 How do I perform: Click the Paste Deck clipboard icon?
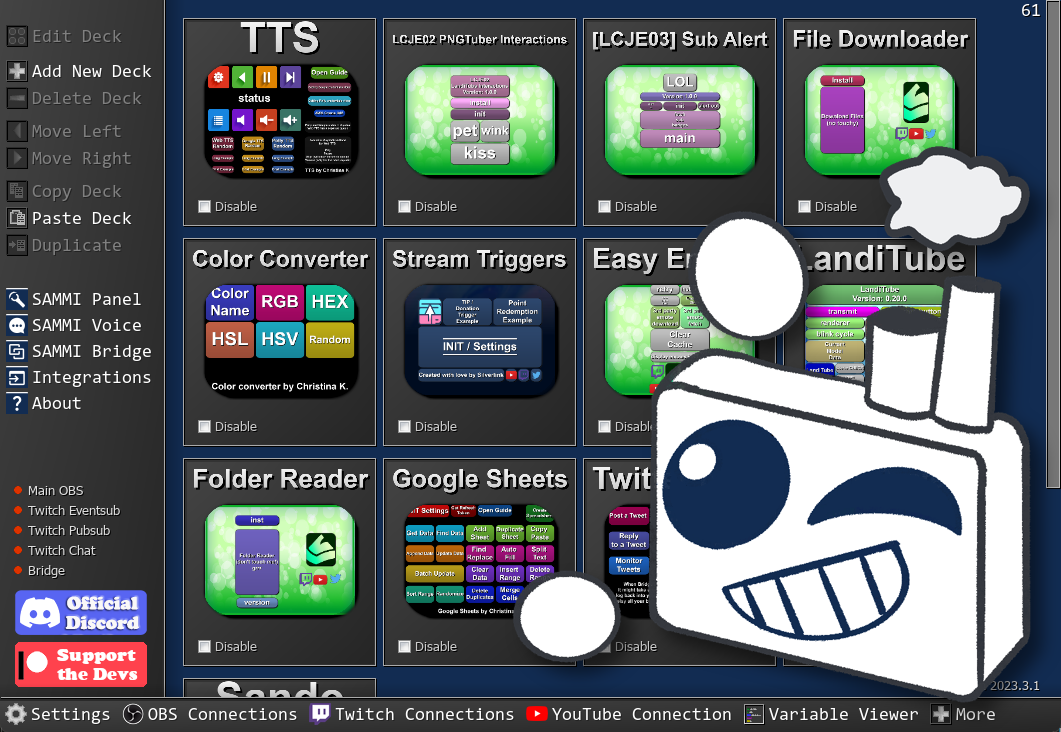(x=17, y=218)
